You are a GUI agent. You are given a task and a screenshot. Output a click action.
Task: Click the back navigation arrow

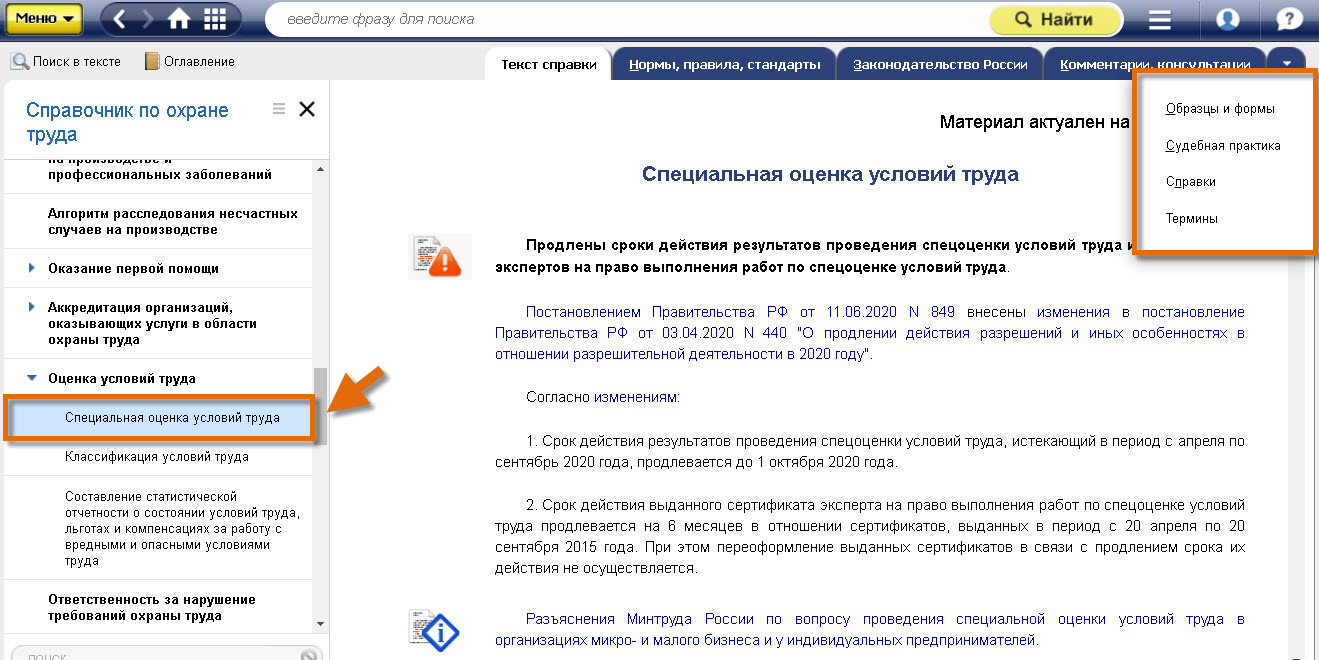coord(120,19)
